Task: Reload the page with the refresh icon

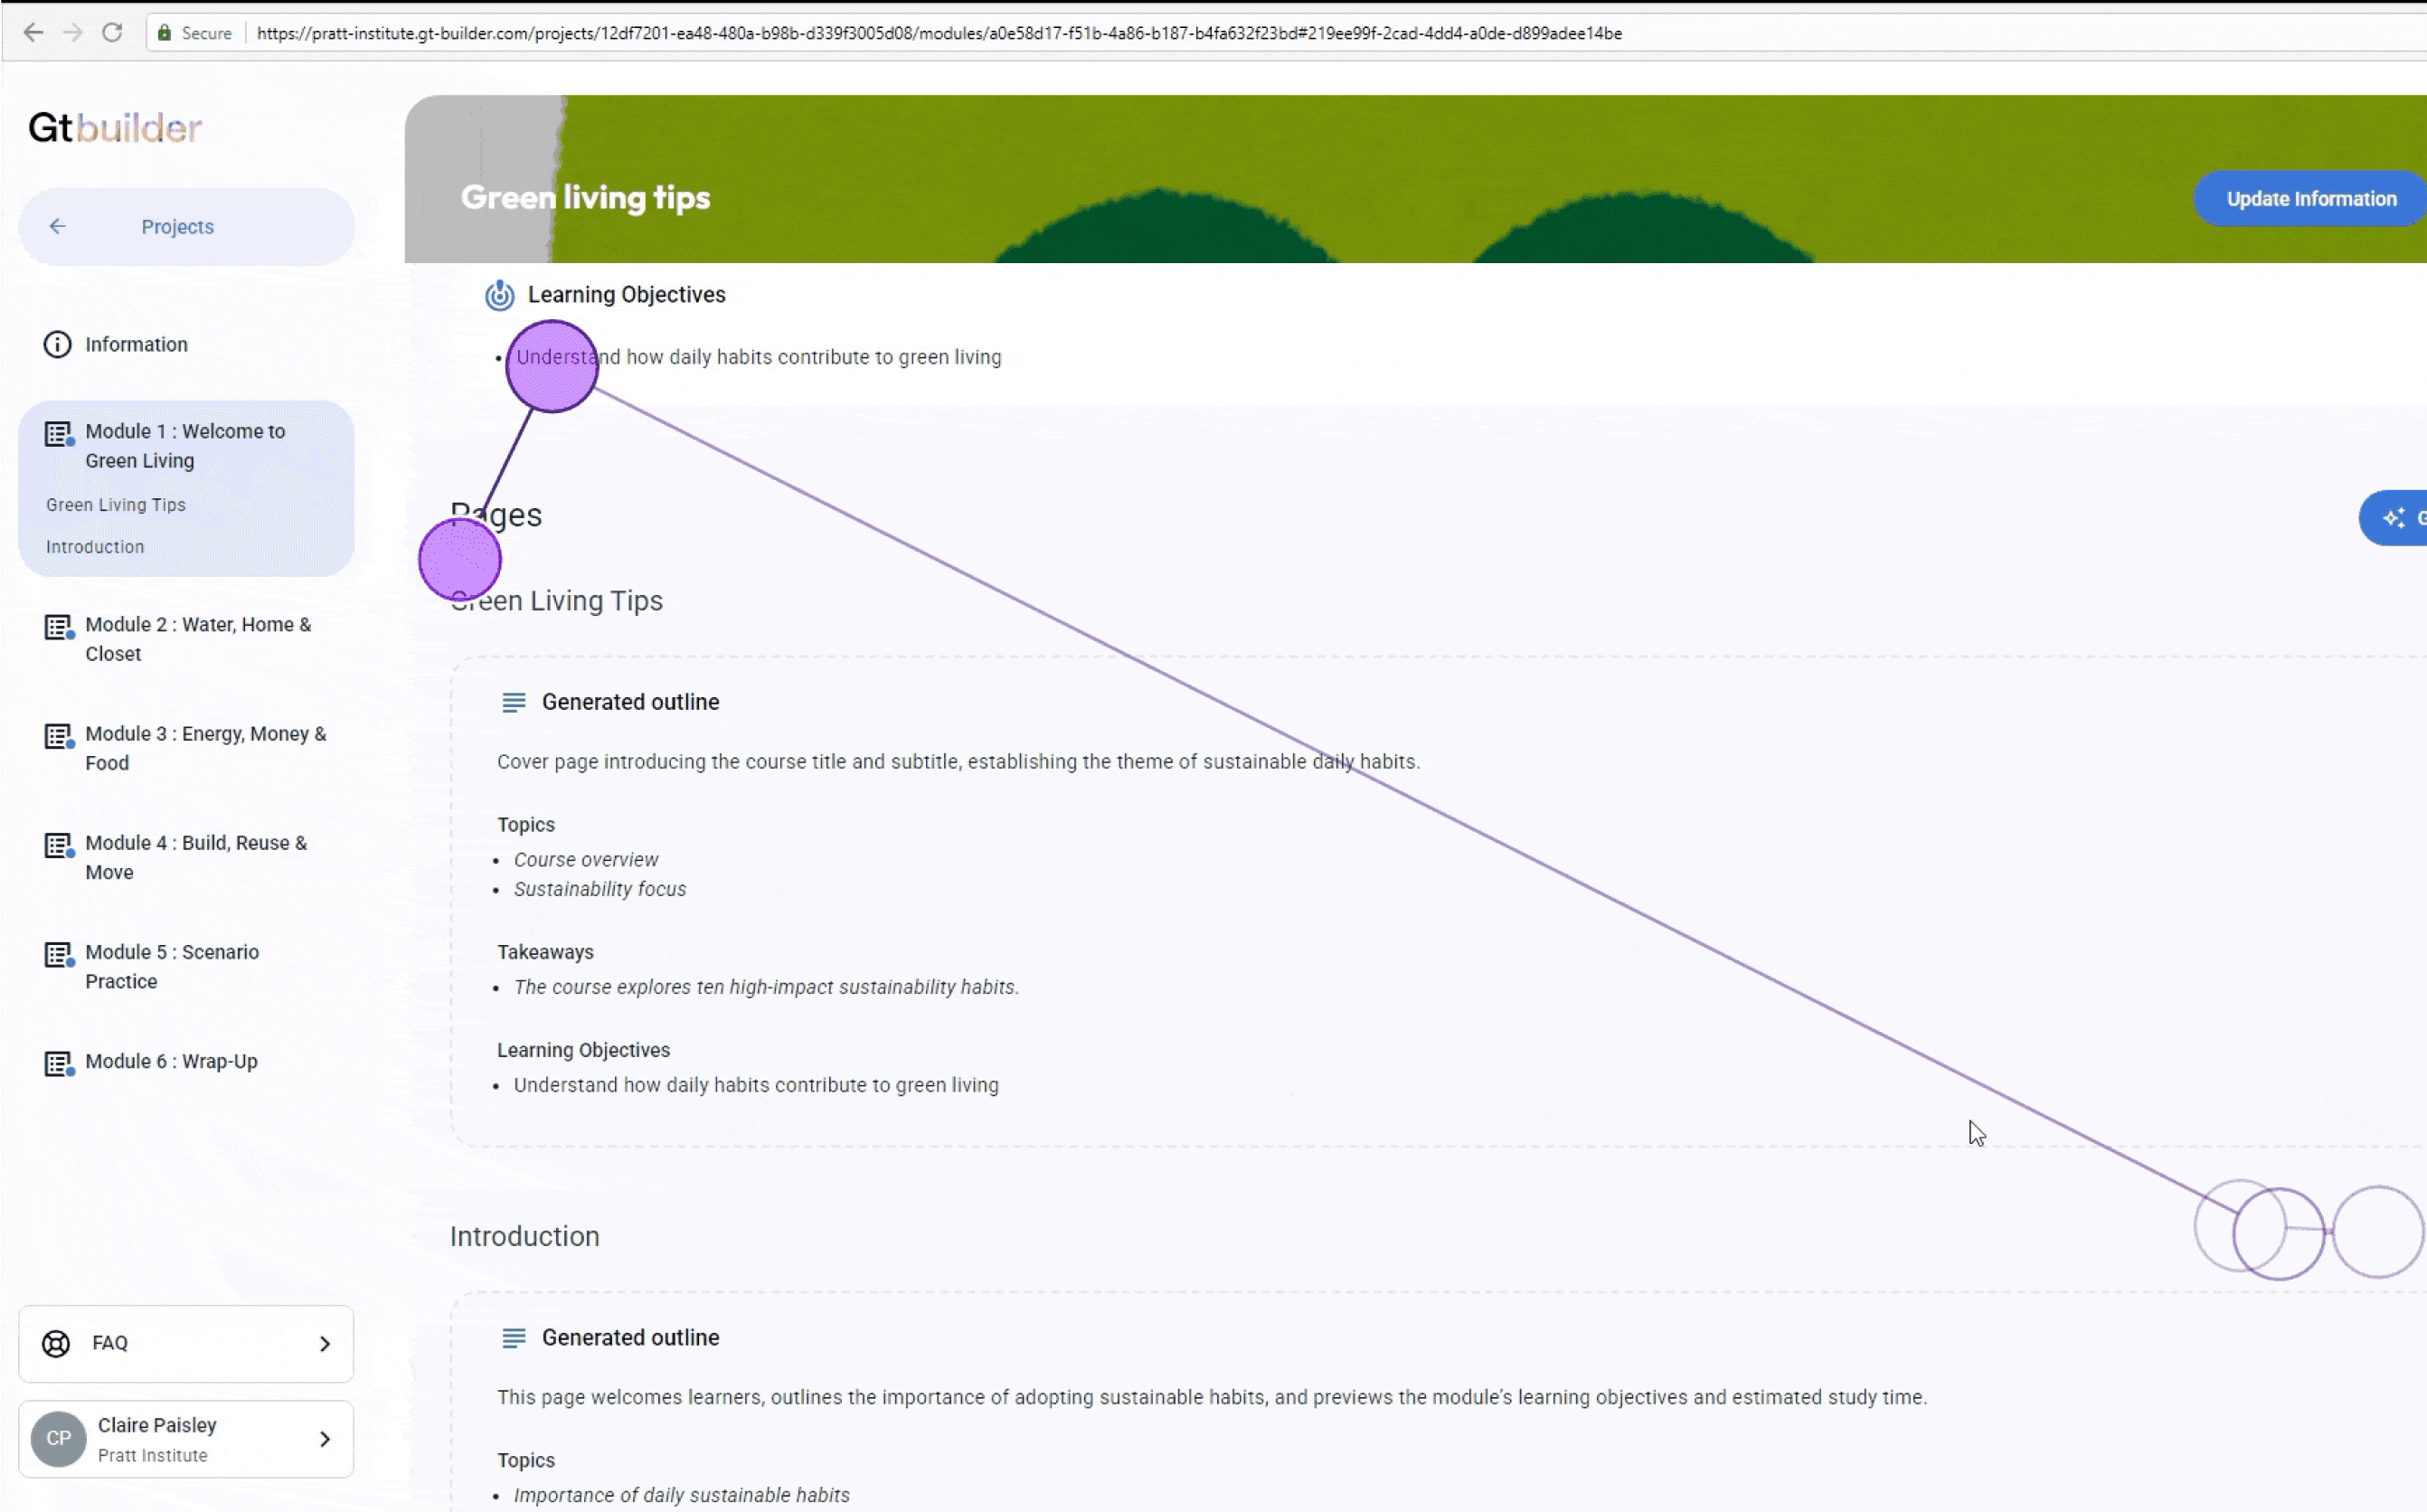Action: 112,33
